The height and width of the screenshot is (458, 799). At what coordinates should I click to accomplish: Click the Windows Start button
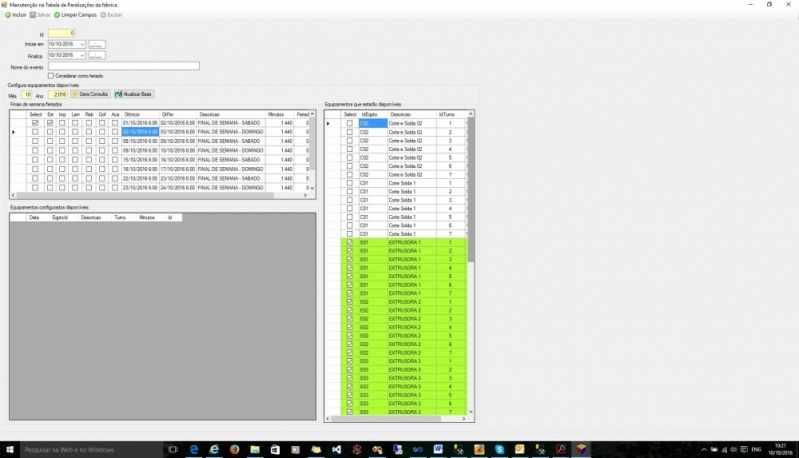[9, 450]
